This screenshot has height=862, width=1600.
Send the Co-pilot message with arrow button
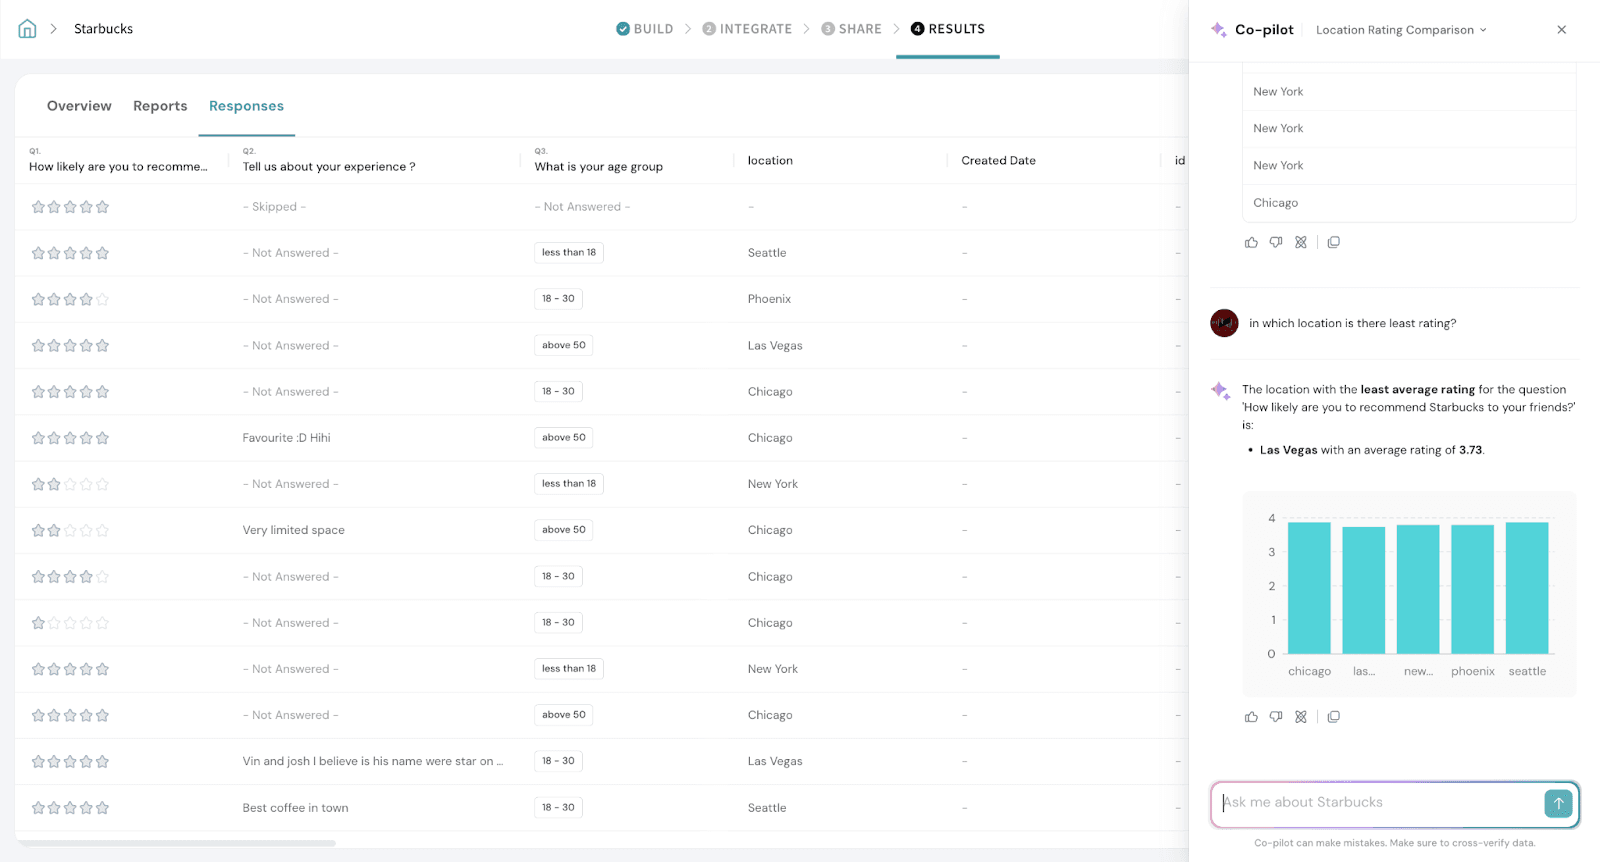[1558, 803]
